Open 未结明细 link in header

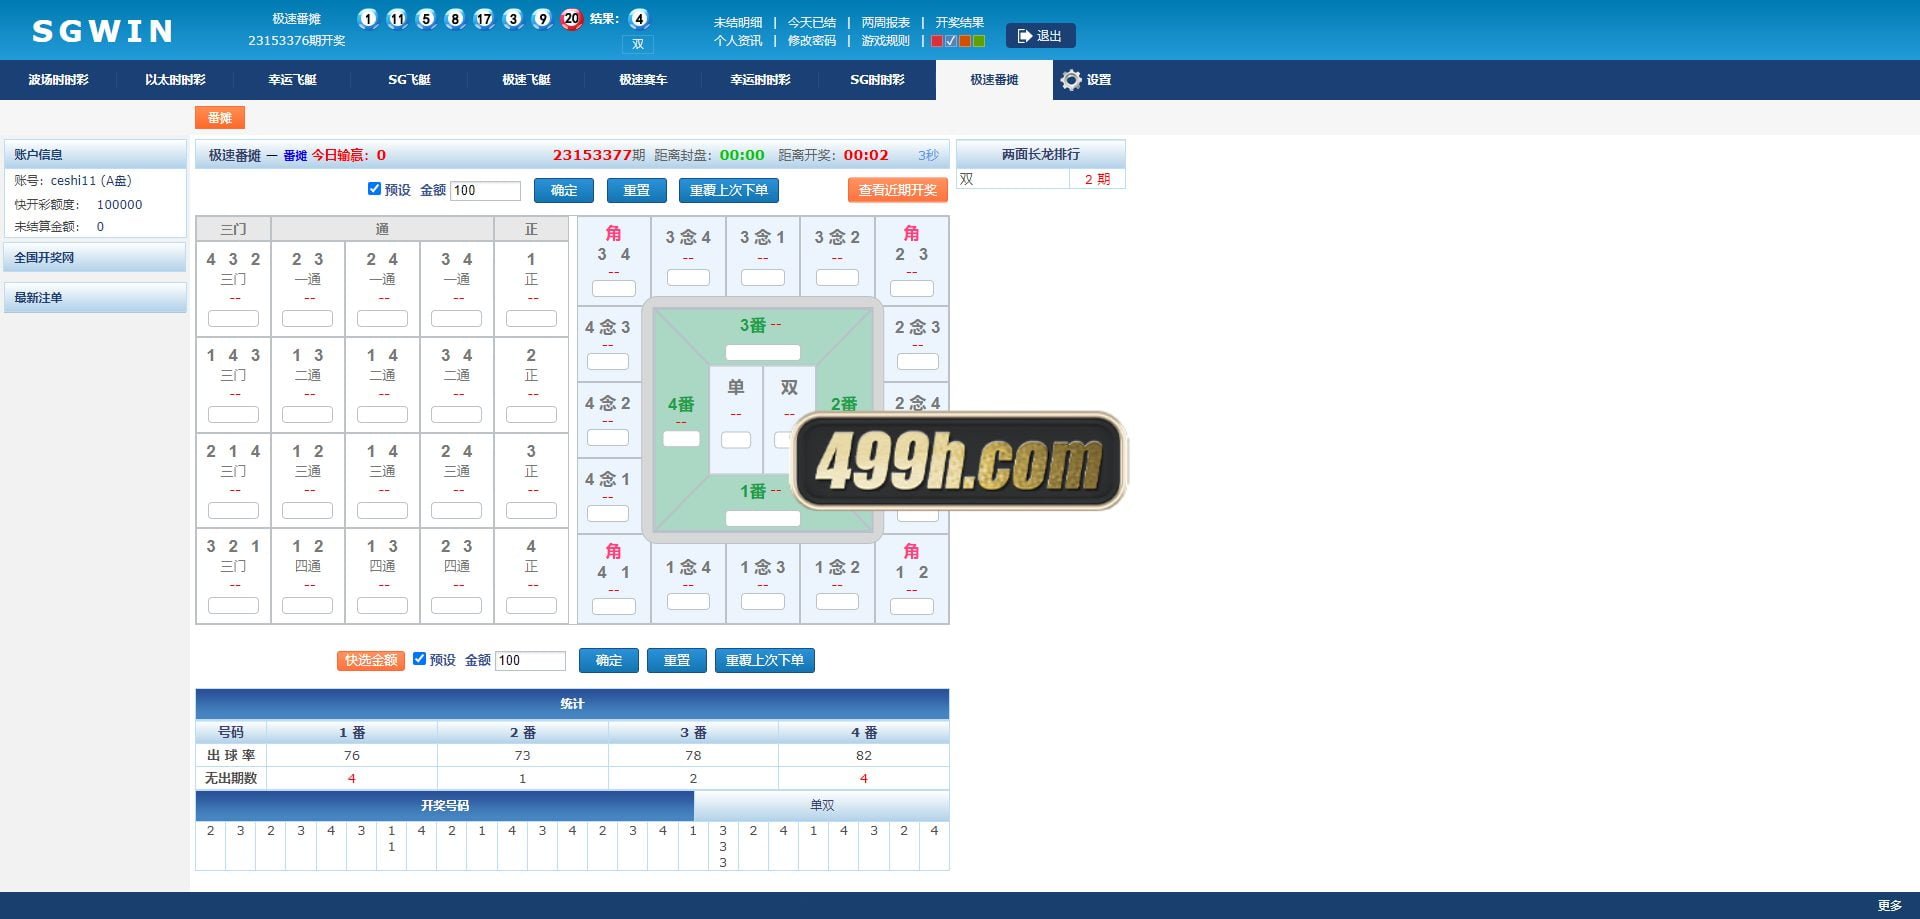pos(738,22)
